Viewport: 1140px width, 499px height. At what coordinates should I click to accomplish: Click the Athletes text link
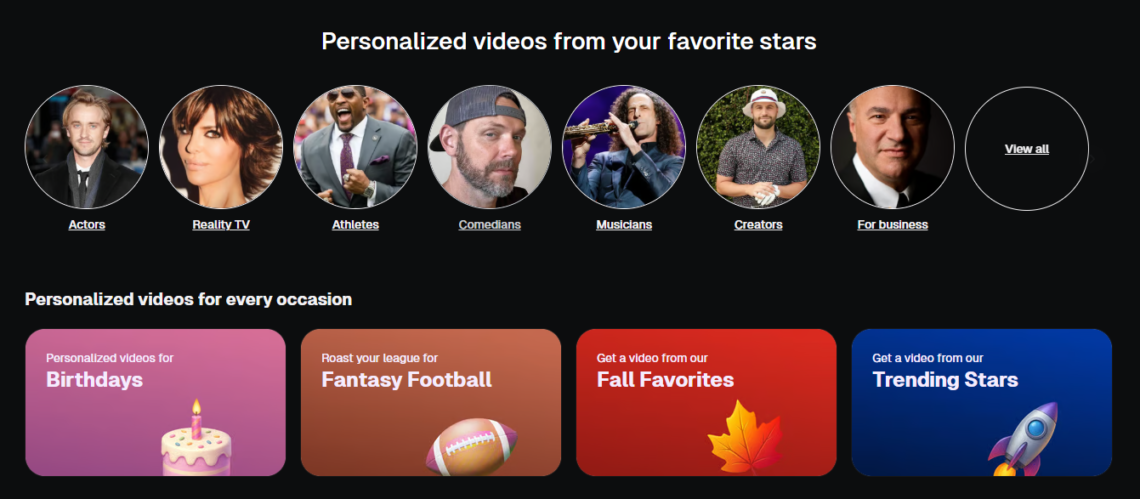pos(355,225)
